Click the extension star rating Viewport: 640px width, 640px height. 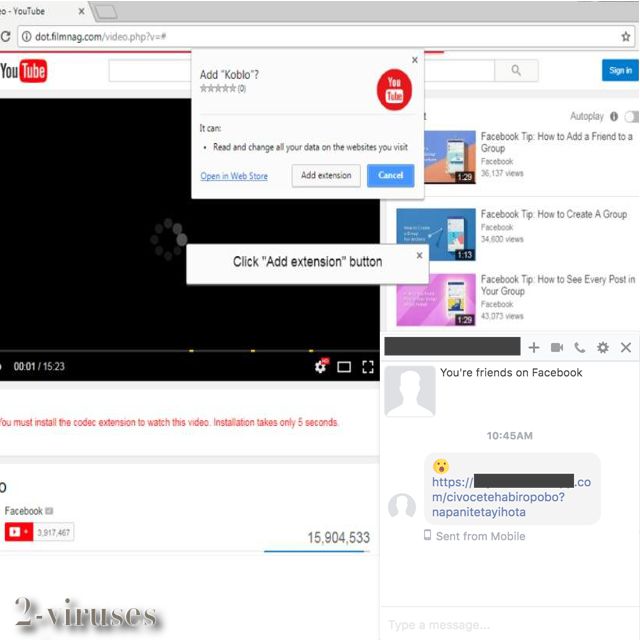pyautogui.click(x=218, y=88)
